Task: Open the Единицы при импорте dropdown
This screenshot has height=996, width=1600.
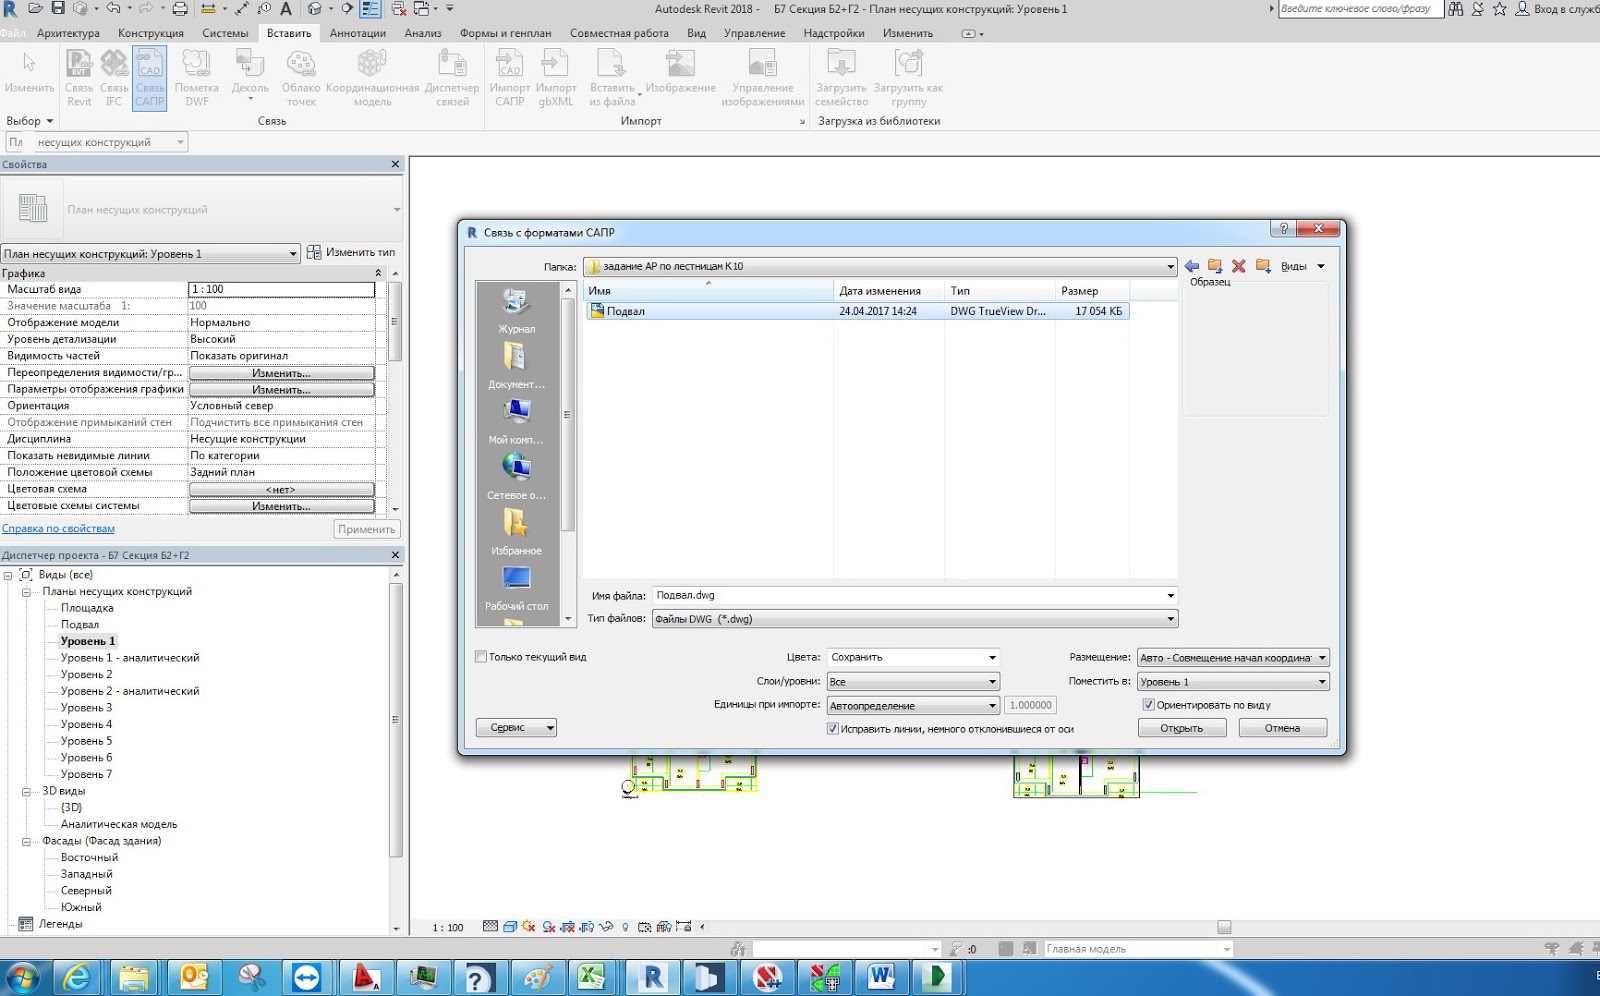Action: (913, 705)
